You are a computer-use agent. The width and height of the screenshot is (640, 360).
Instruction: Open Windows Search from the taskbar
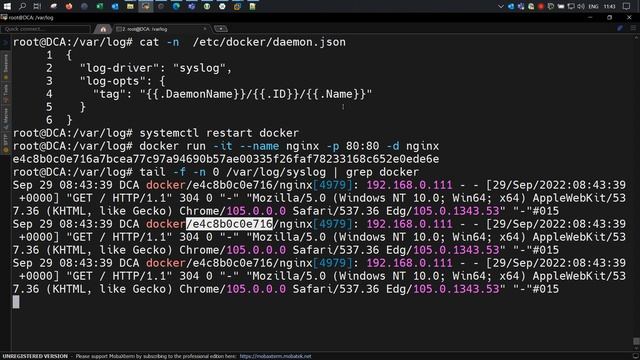click(22, 6)
